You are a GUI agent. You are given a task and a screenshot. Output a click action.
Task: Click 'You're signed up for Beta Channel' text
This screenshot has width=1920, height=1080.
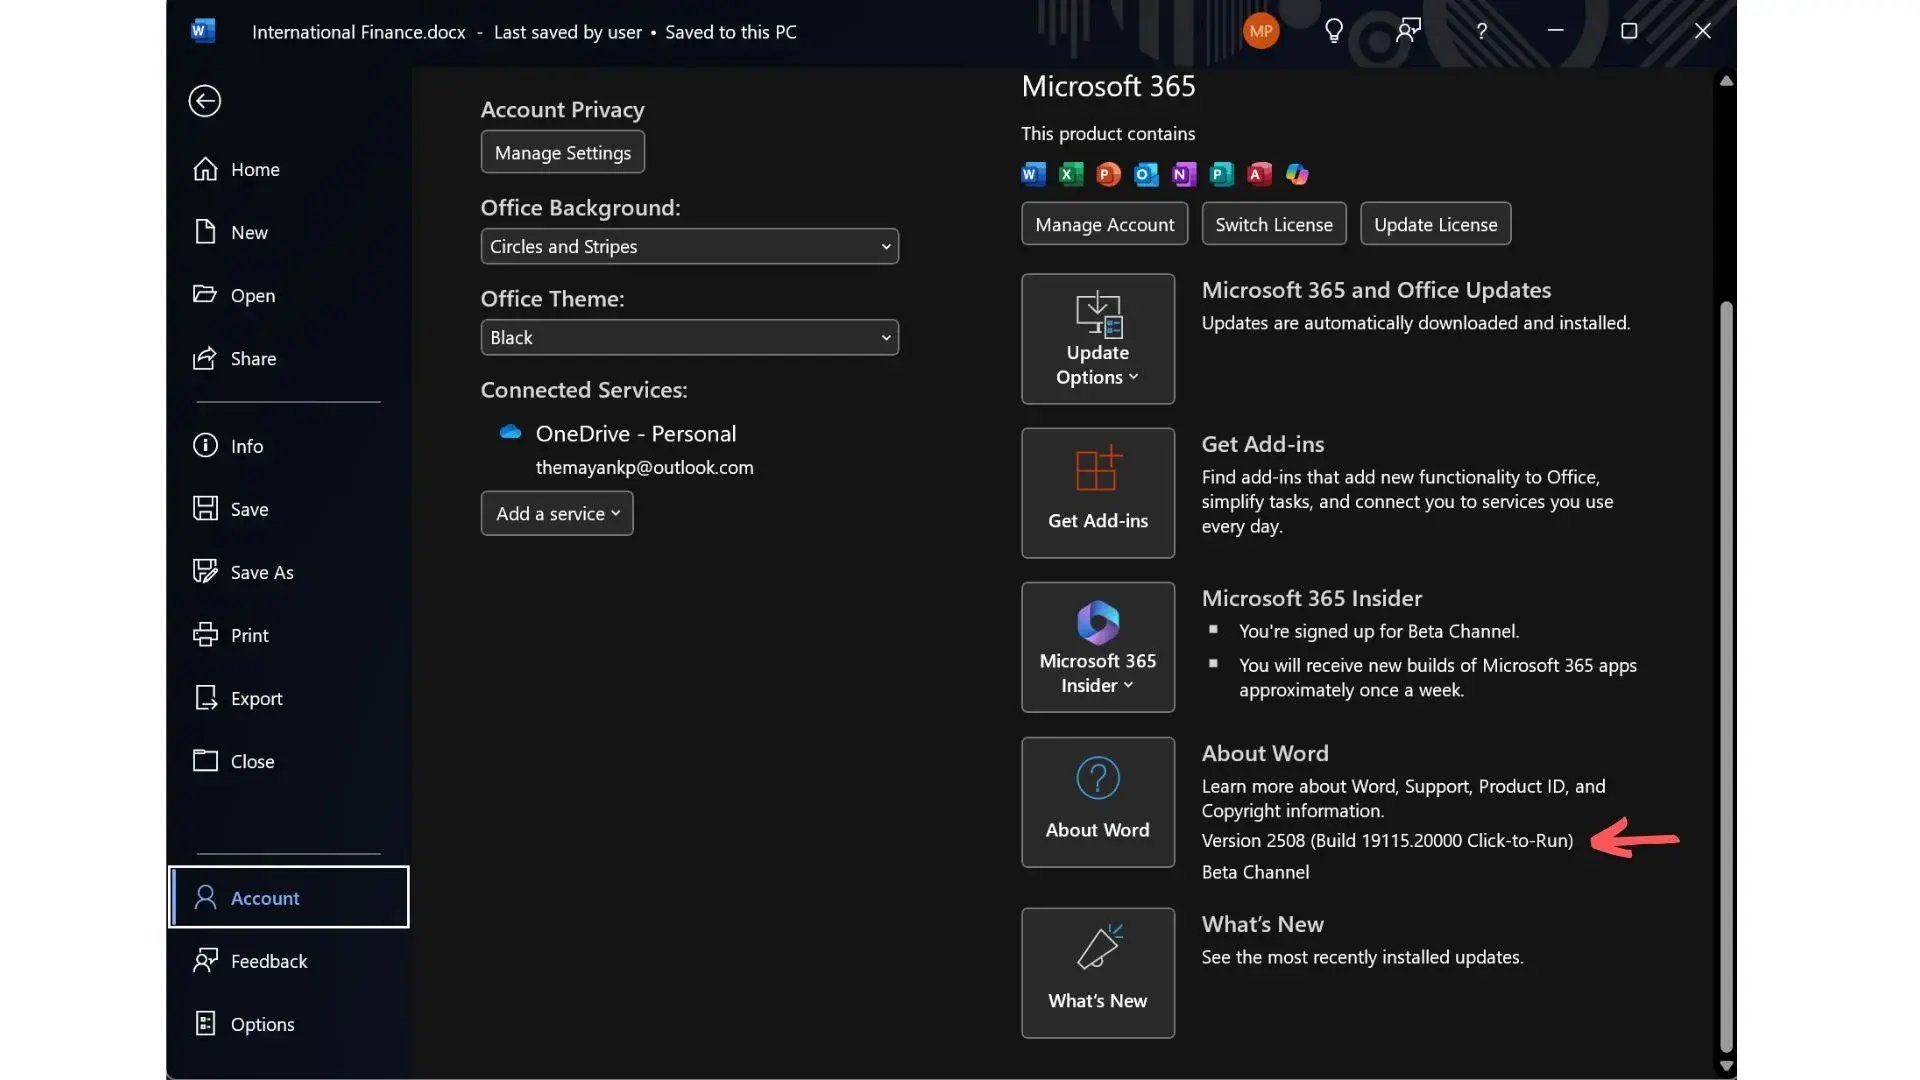click(x=1379, y=631)
